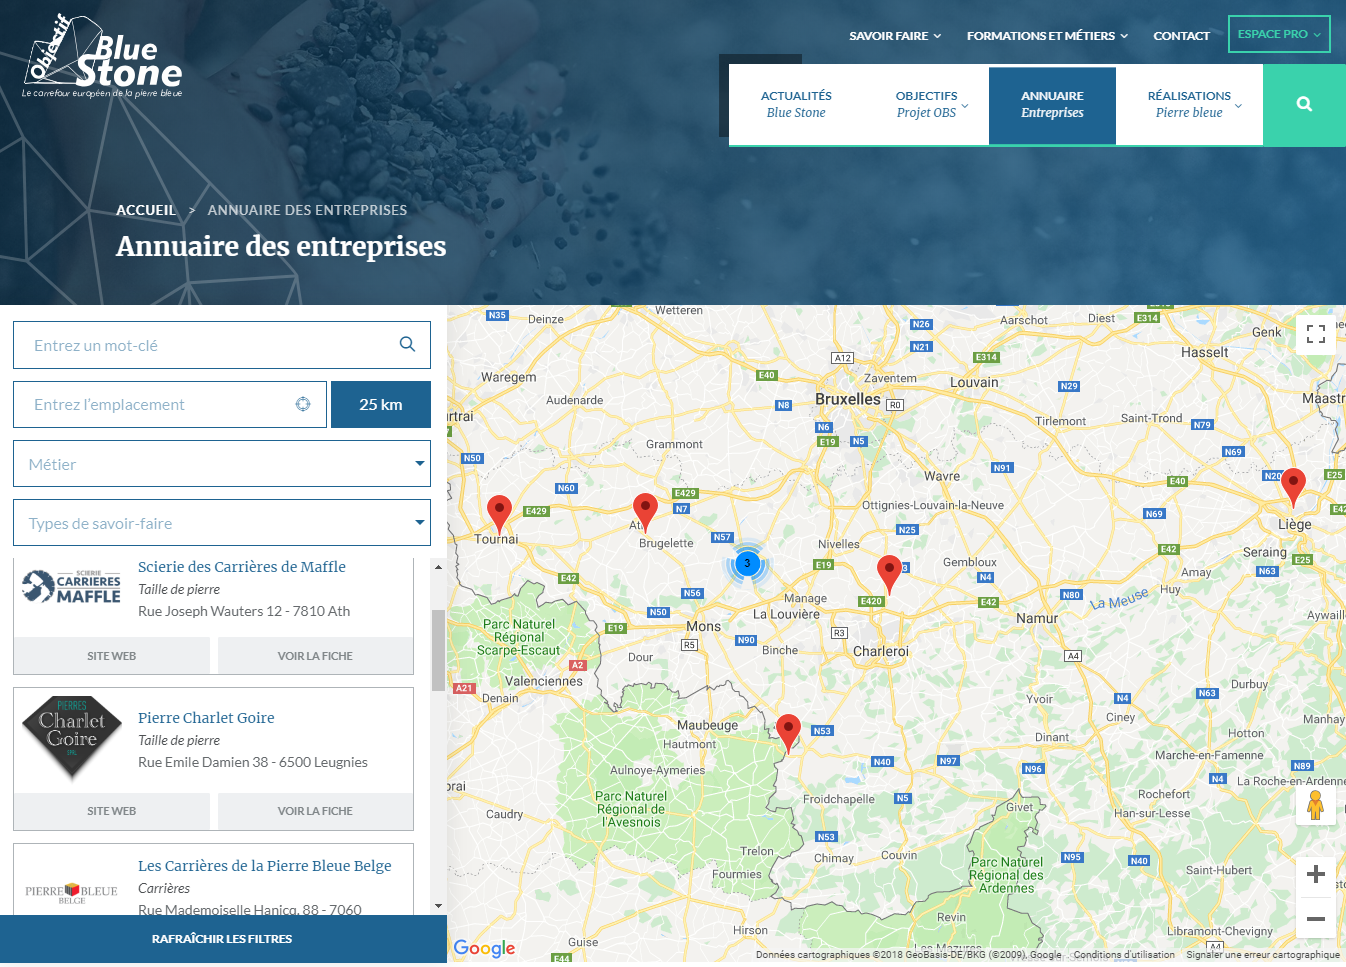Select the red marker east of Maubeuge
Viewport: 1346px width, 967px height.
coord(789,733)
